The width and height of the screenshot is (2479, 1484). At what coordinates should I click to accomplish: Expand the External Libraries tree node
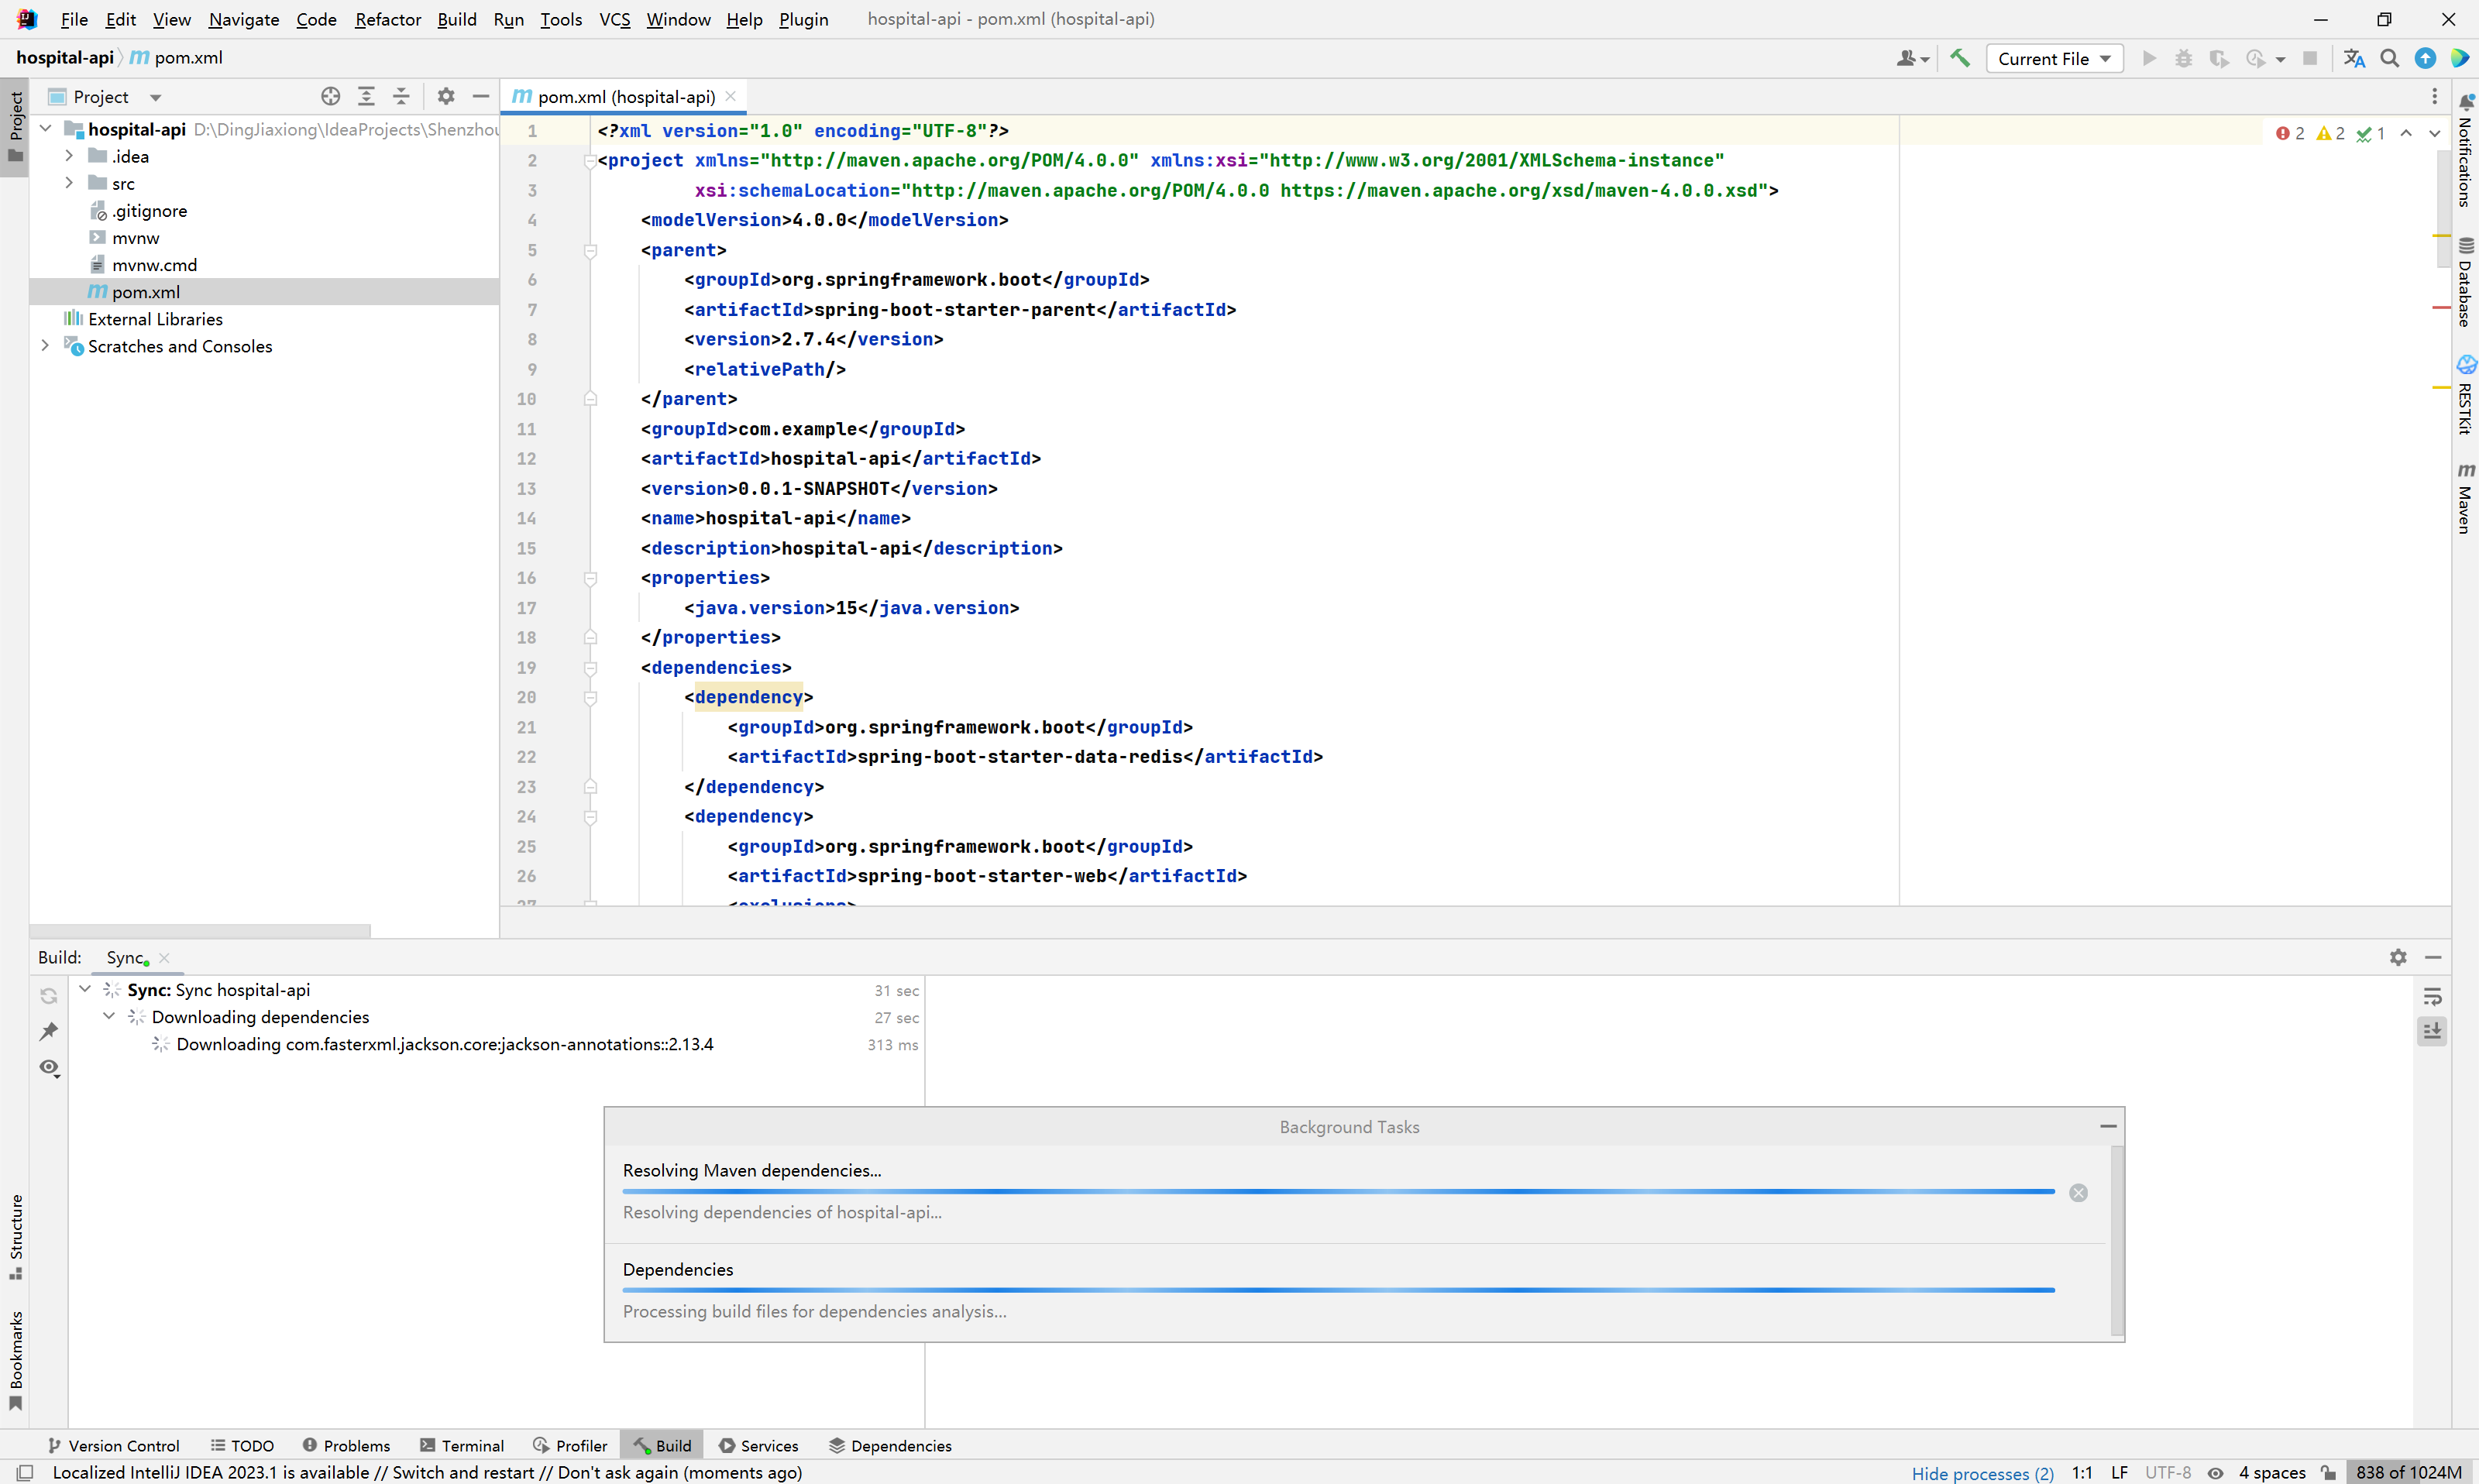click(43, 320)
